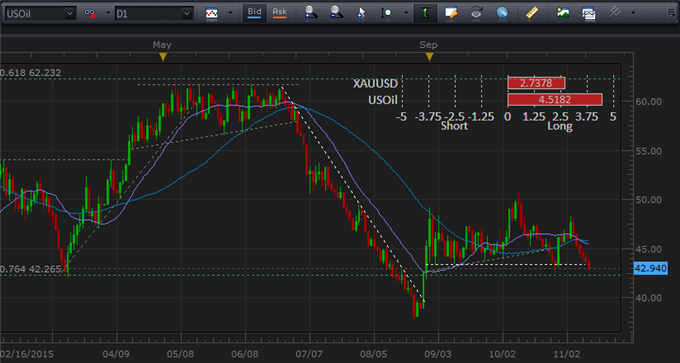680x363 pixels.
Task: Click the May month marker triangle
Action: pyautogui.click(x=163, y=57)
